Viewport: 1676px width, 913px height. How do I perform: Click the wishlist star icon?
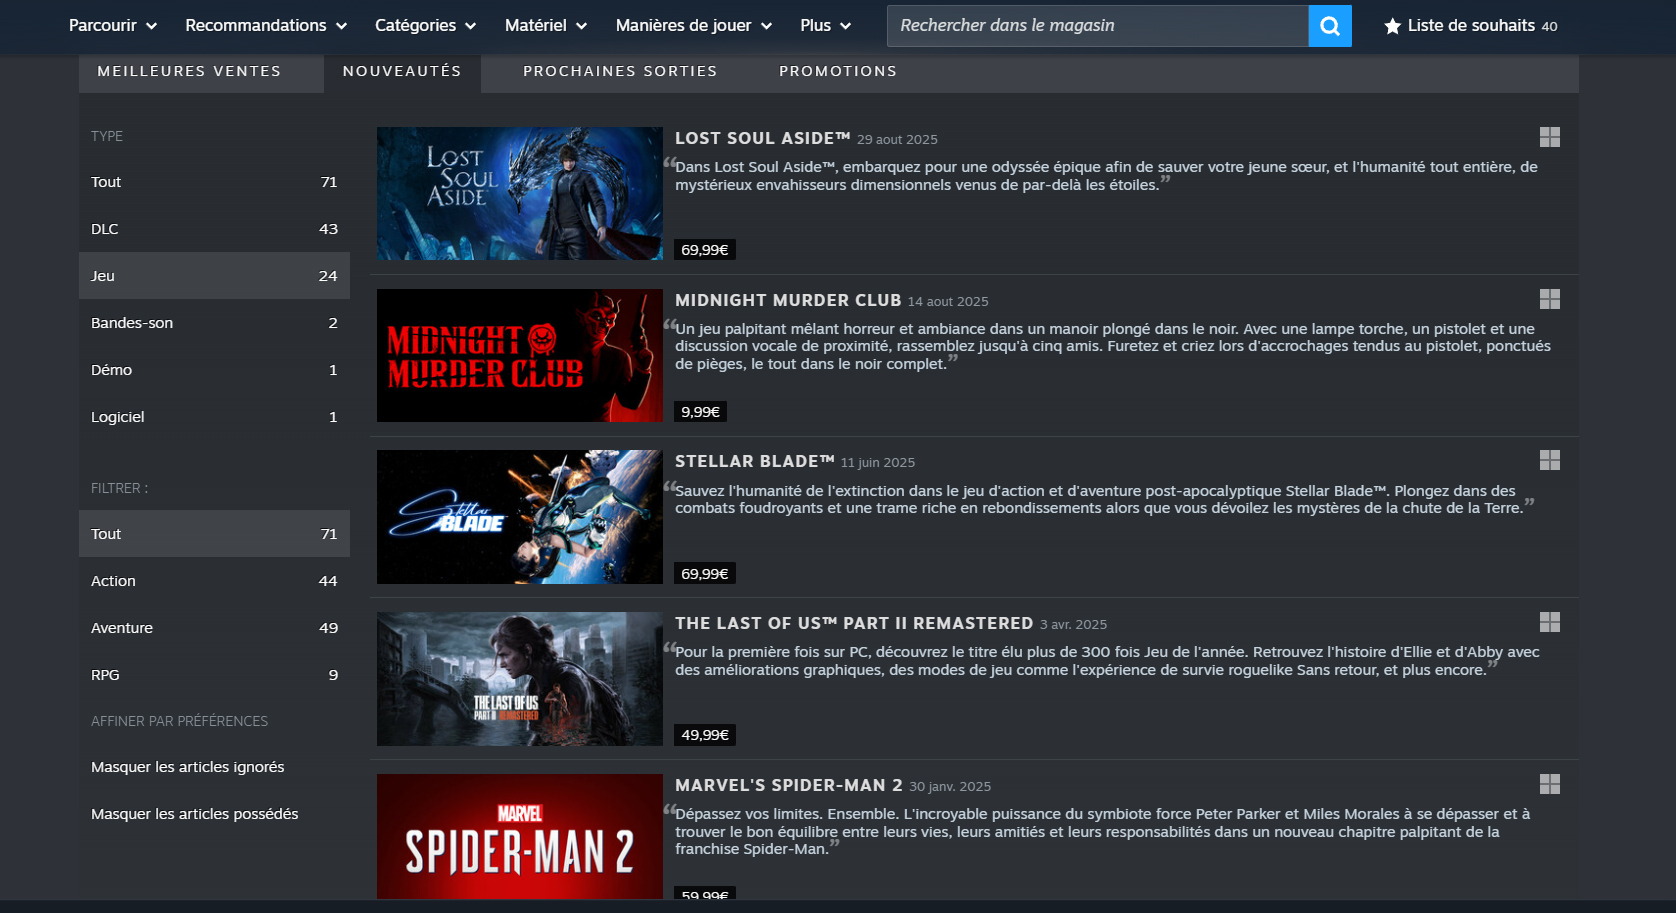[1391, 26]
